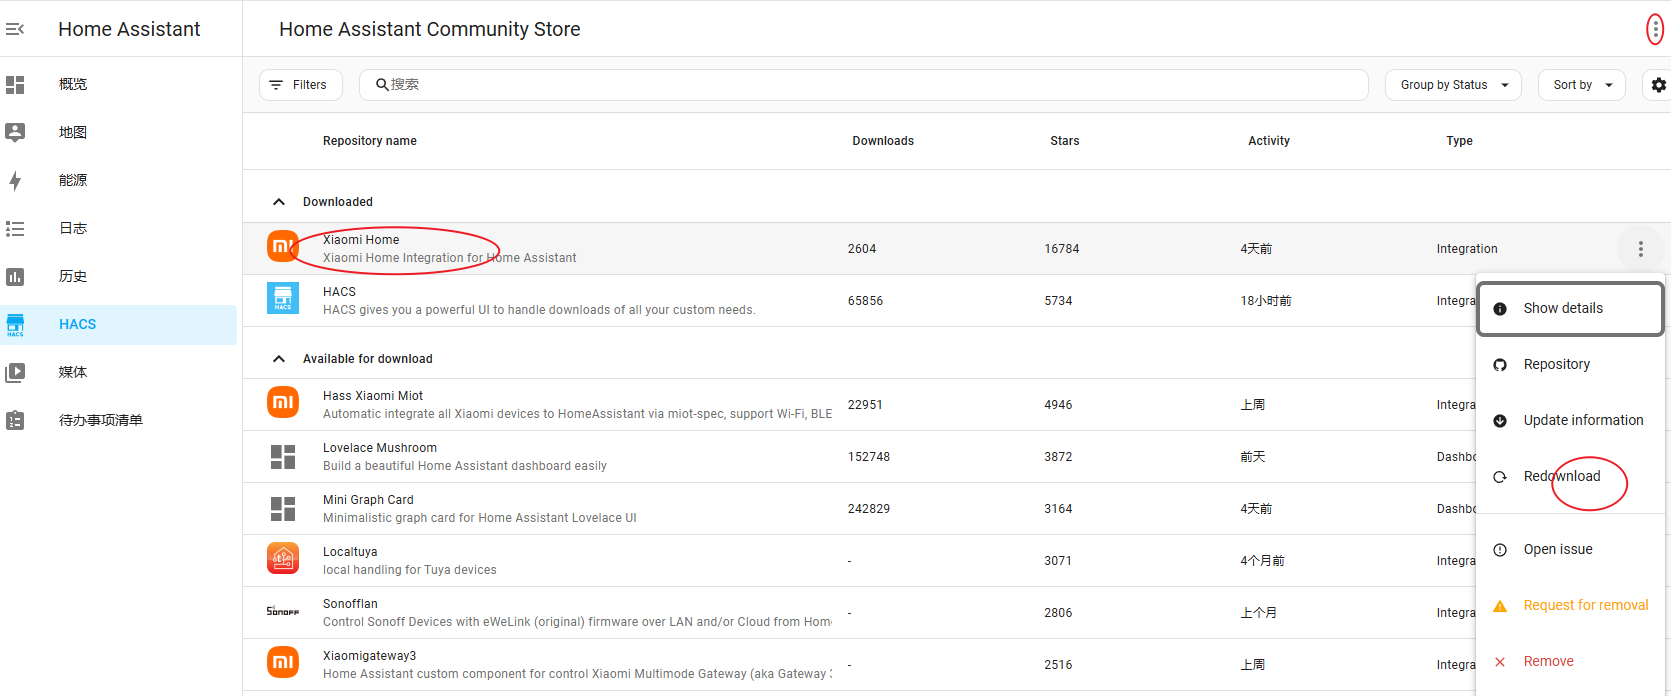Sort by the Activity column header

click(1269, 141)
